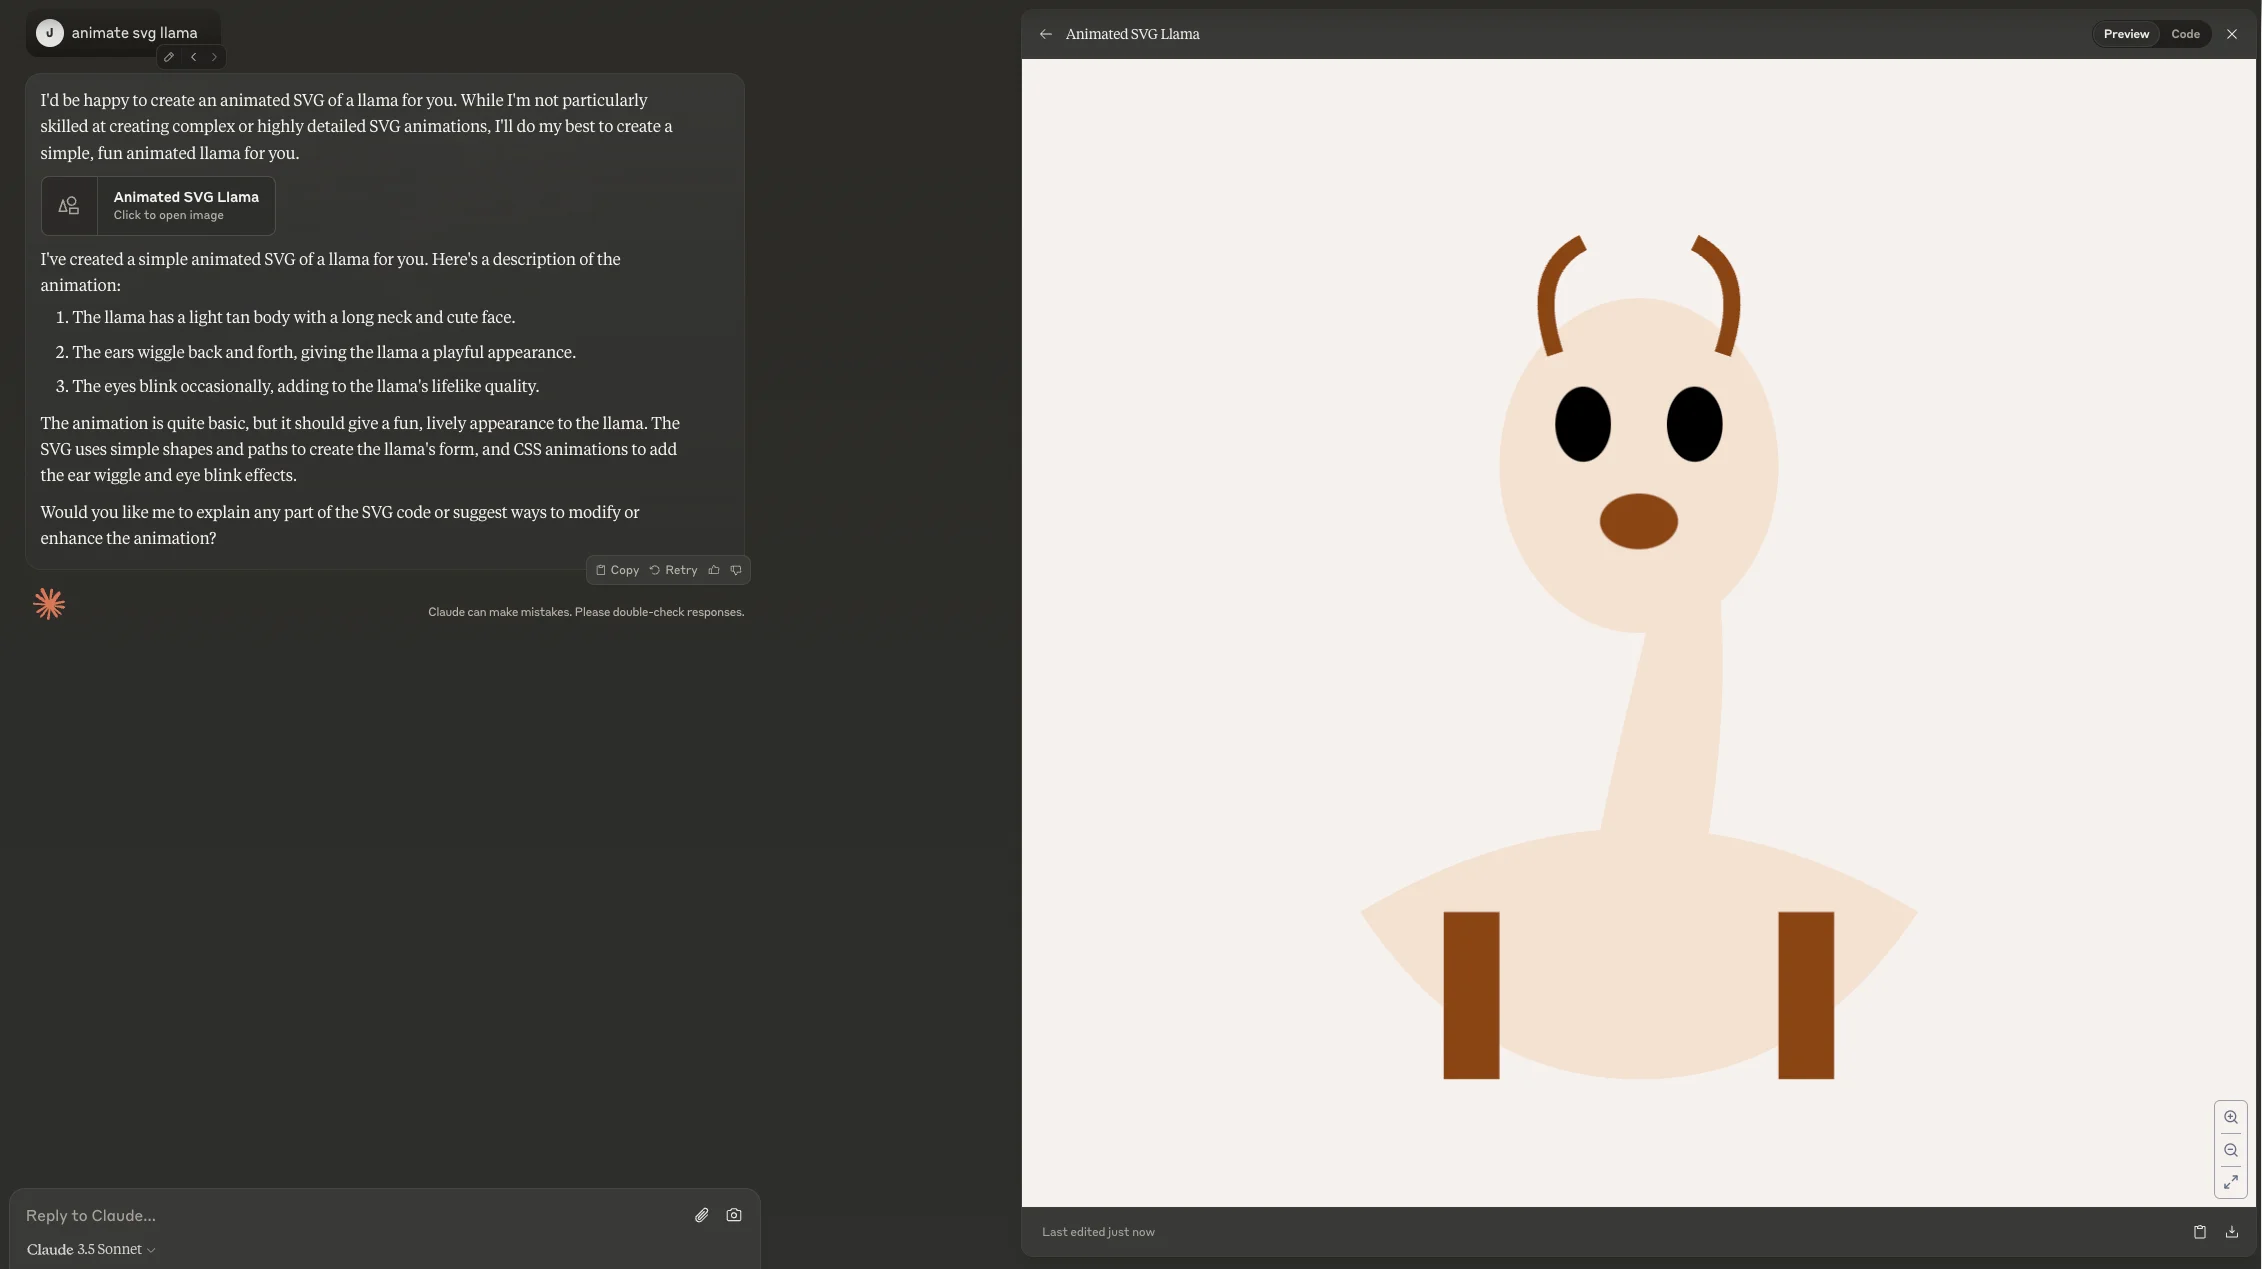Expand the artifact to fullscreen
This screenshot has width=2262, height=1269.
[2231, 1181]
